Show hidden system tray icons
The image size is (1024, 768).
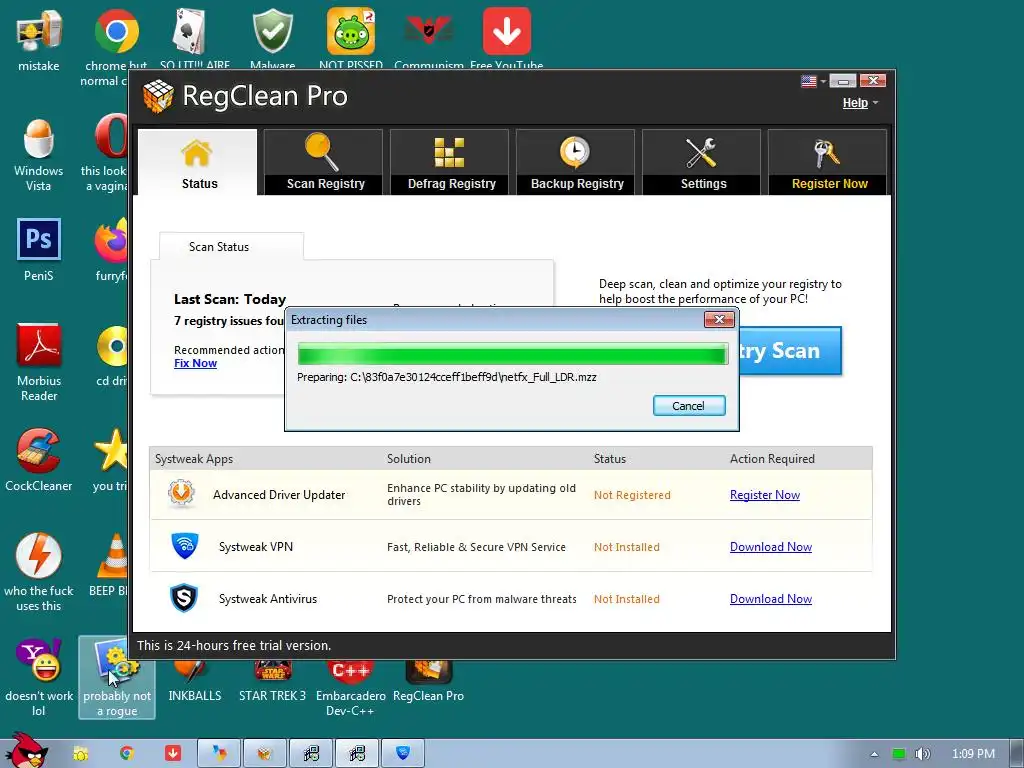(874, 754)
